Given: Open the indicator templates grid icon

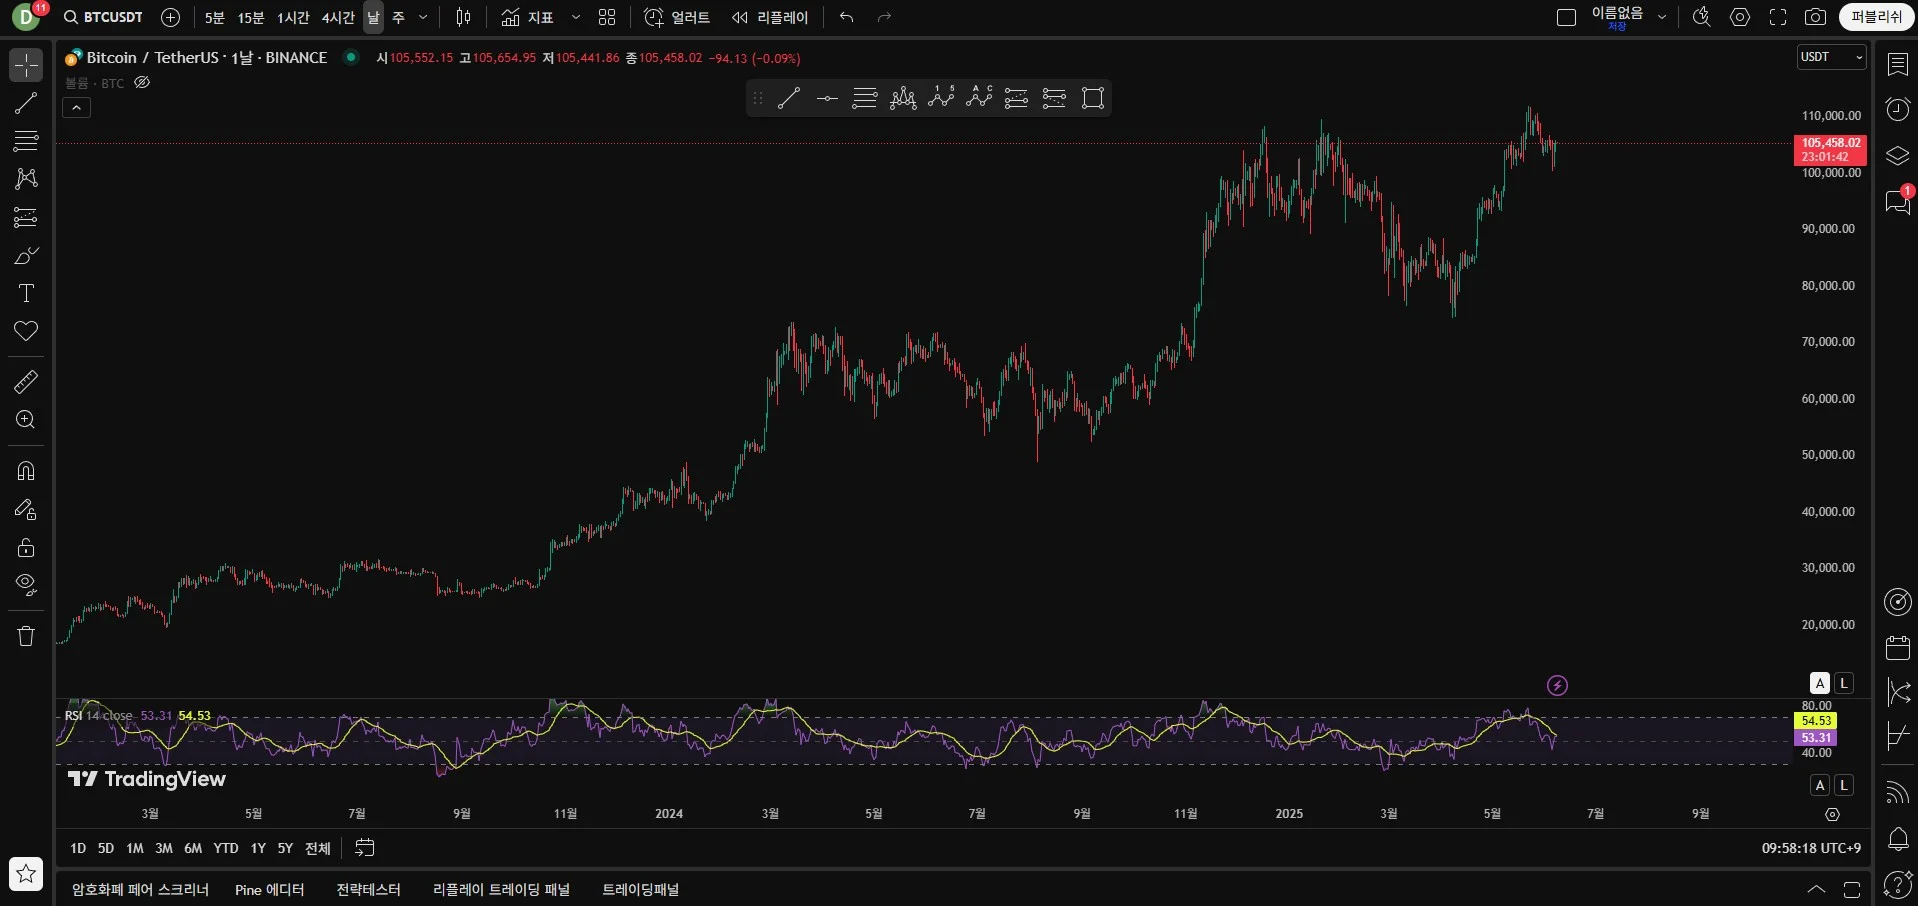Looking at the screenshot, I should [607, 17].
